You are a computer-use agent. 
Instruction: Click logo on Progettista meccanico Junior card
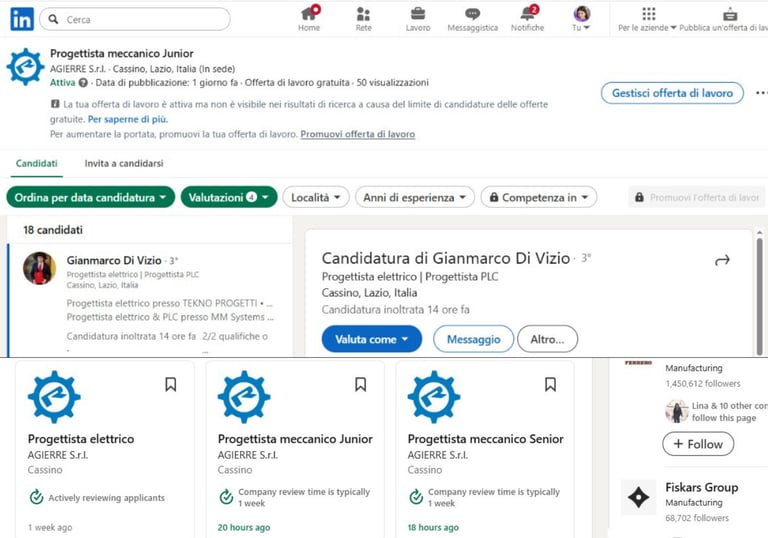point(244,397)
